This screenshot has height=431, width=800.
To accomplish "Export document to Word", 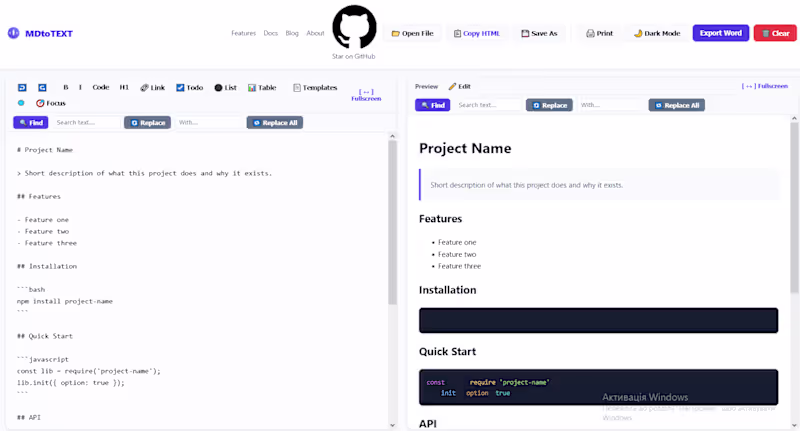I will (720, 33).
